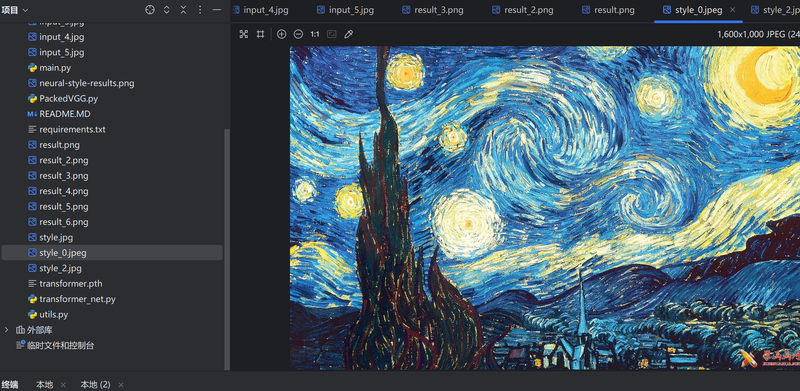Open transformer_net.py file

(x=78, y=299)
